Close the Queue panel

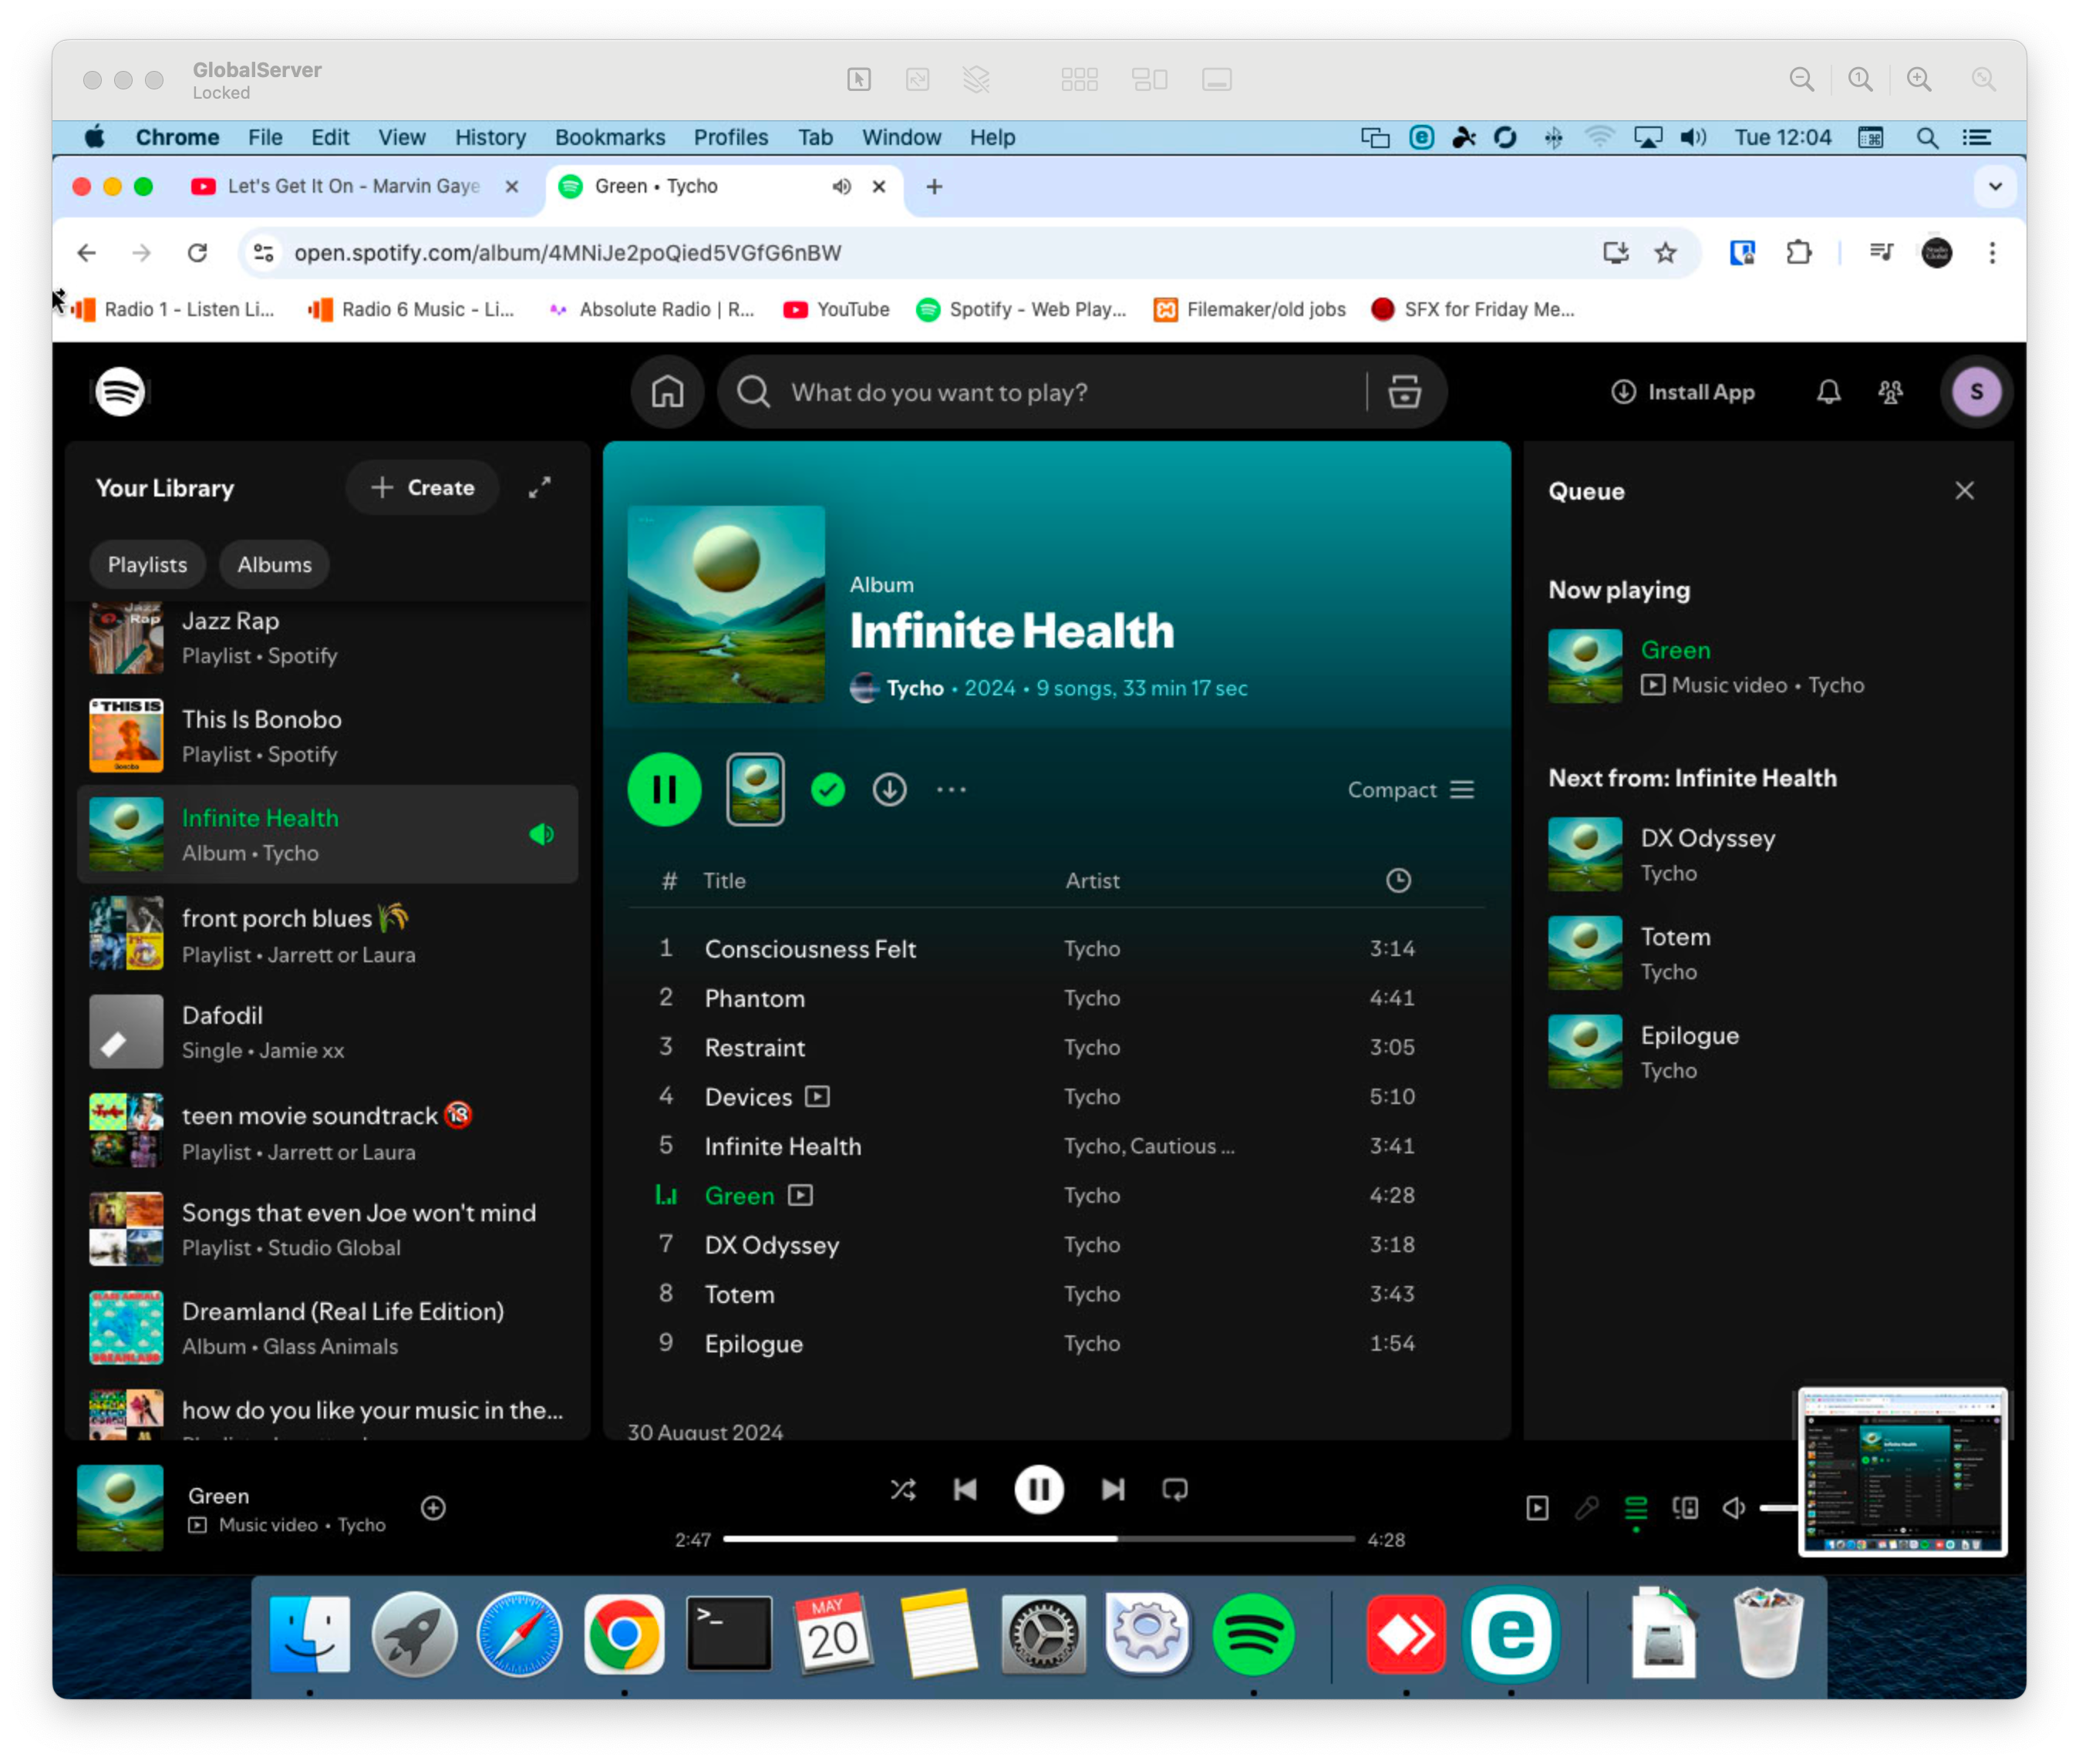coord(1964,490)
